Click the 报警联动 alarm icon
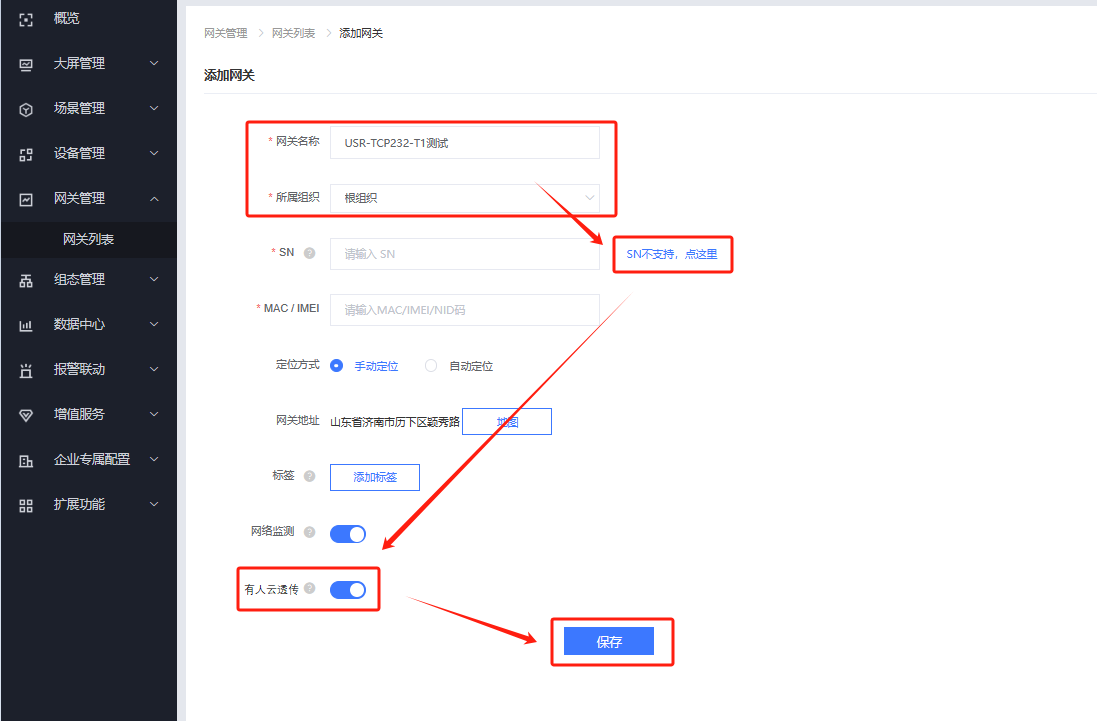The width and height of the screenshot is (1097, 721). 27,370
